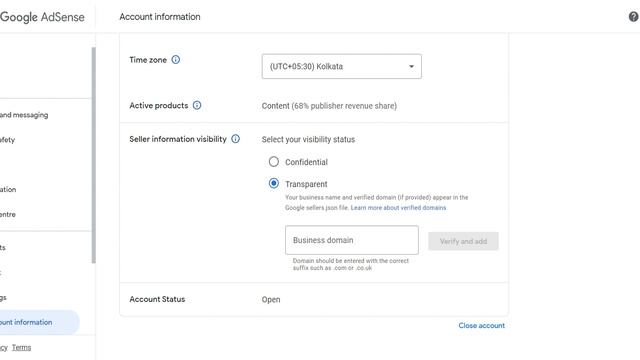Viewport: 640px width, 360px height.
Task: Click the Account Status value Open
Action: (271, 300)
